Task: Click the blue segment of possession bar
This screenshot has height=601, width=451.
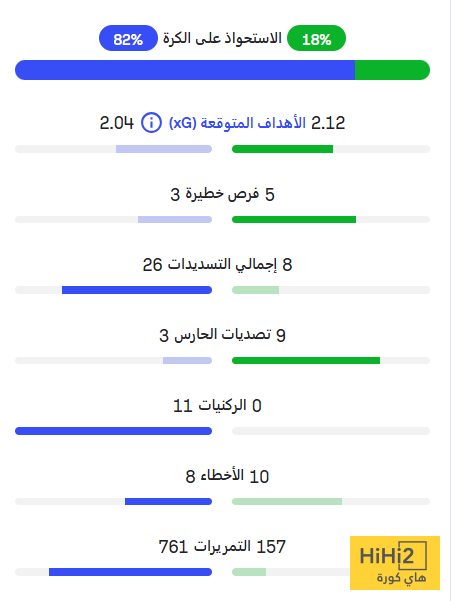Action: click(x=185, y=70)
